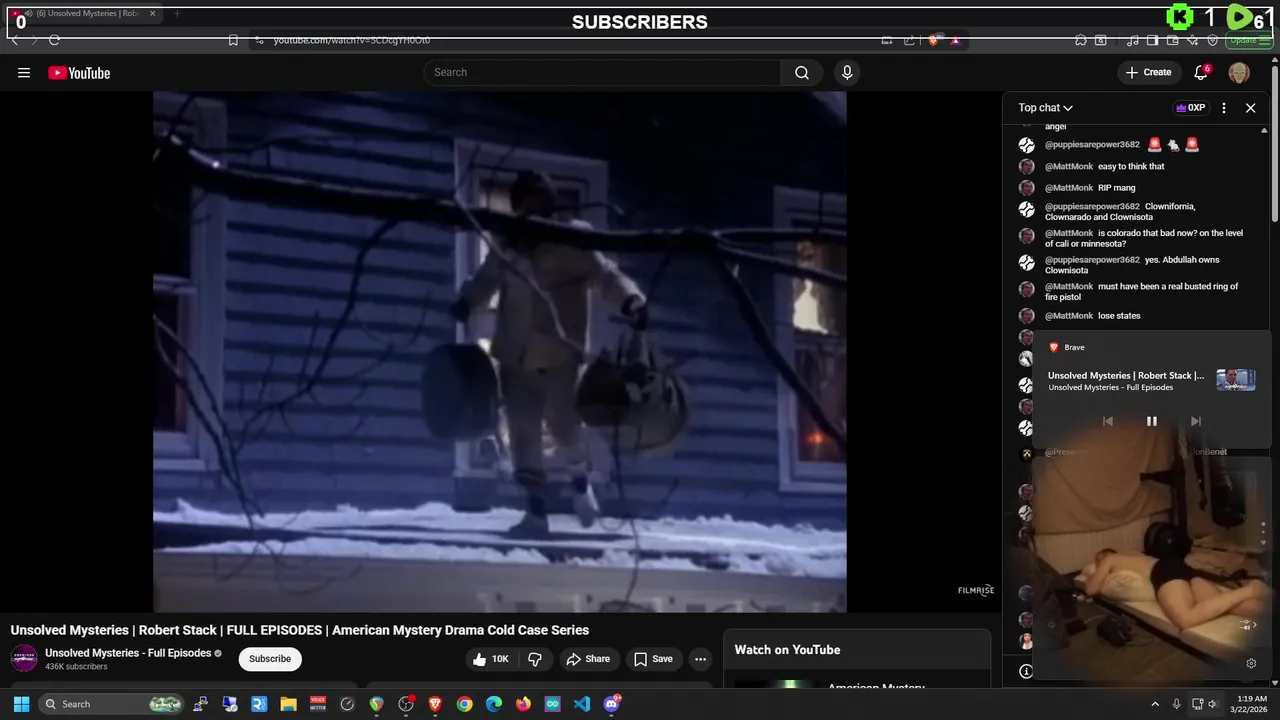Open the account avatar menu

(x=1239, y=73)
